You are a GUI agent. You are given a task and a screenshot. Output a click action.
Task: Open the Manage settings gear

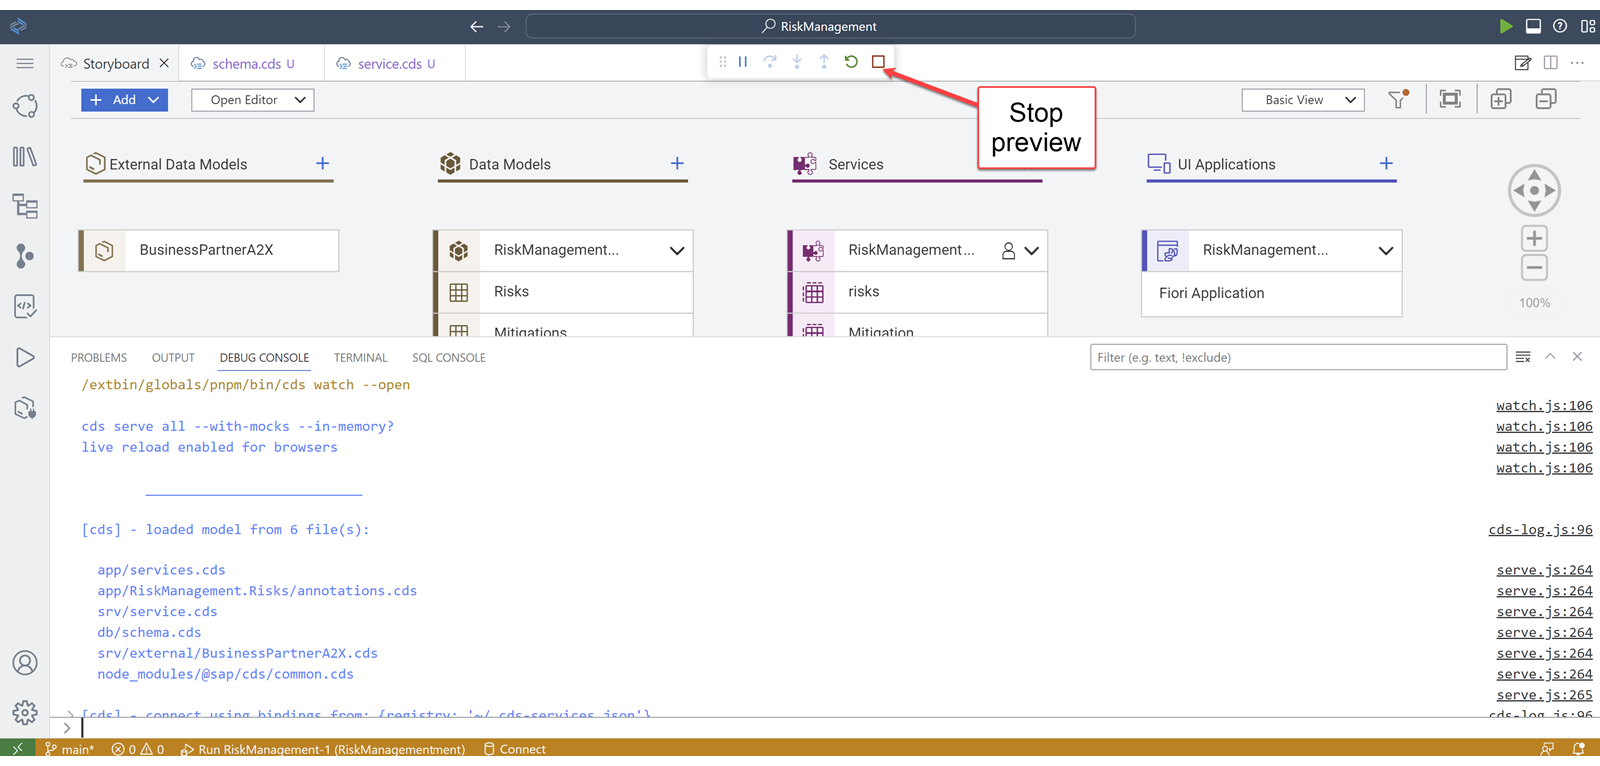pyautogui.click(x=25, y=712)
